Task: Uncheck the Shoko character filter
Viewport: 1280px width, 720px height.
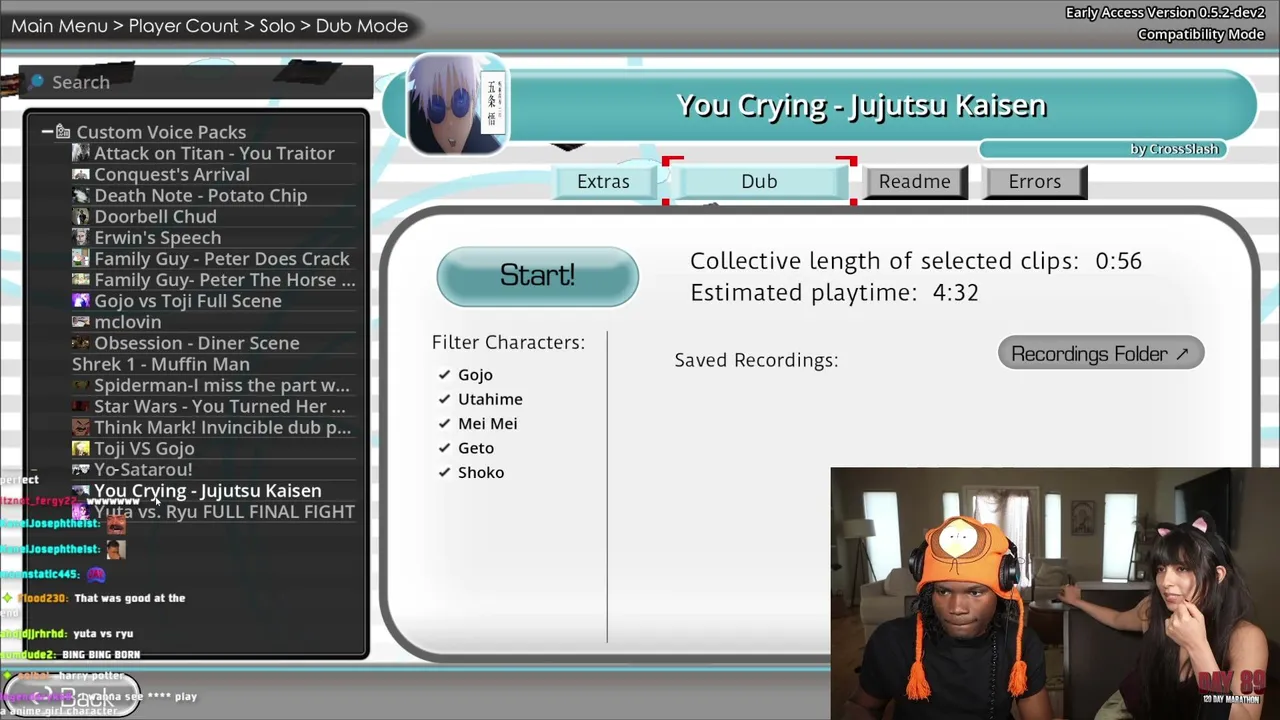Action: tap(444, 472)
